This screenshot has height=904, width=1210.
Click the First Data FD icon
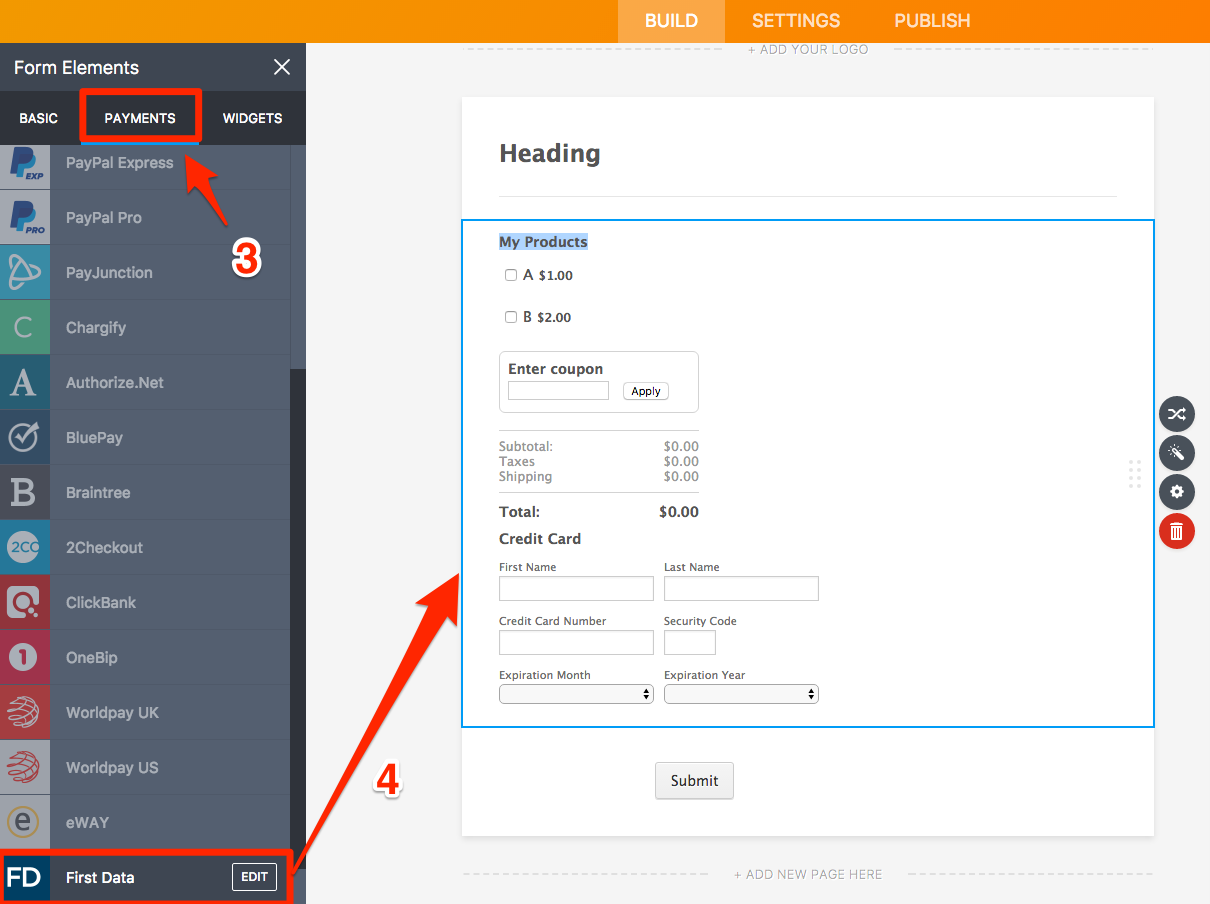click(x=25, y=877)
